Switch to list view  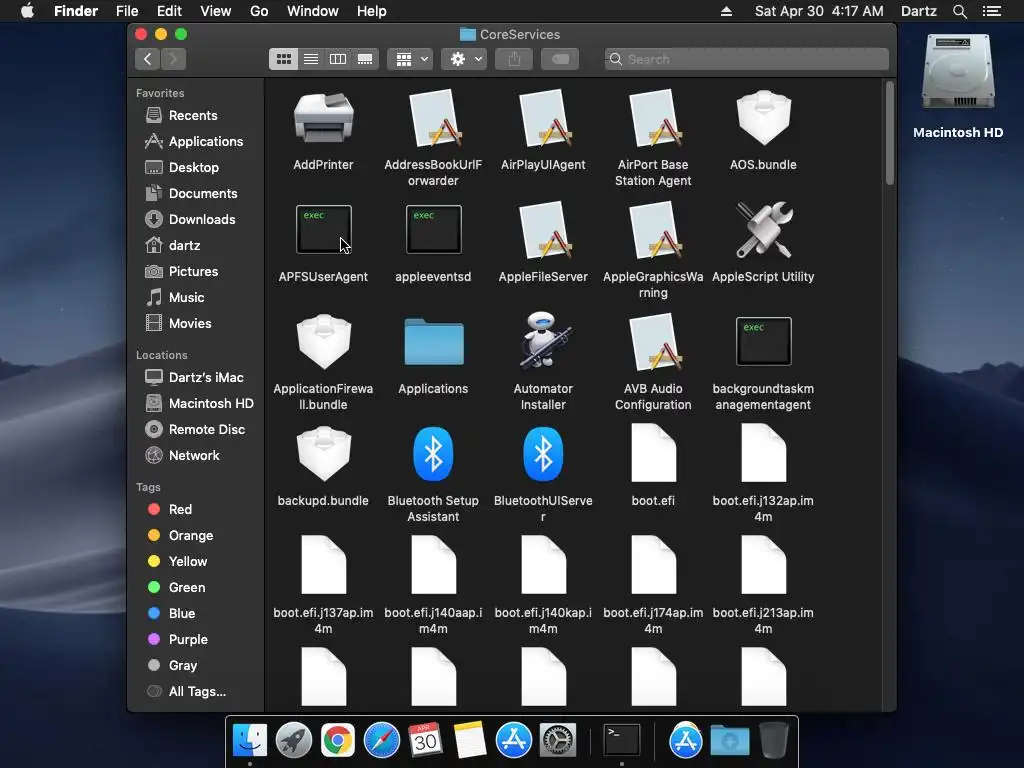click(x=311, y=59)
